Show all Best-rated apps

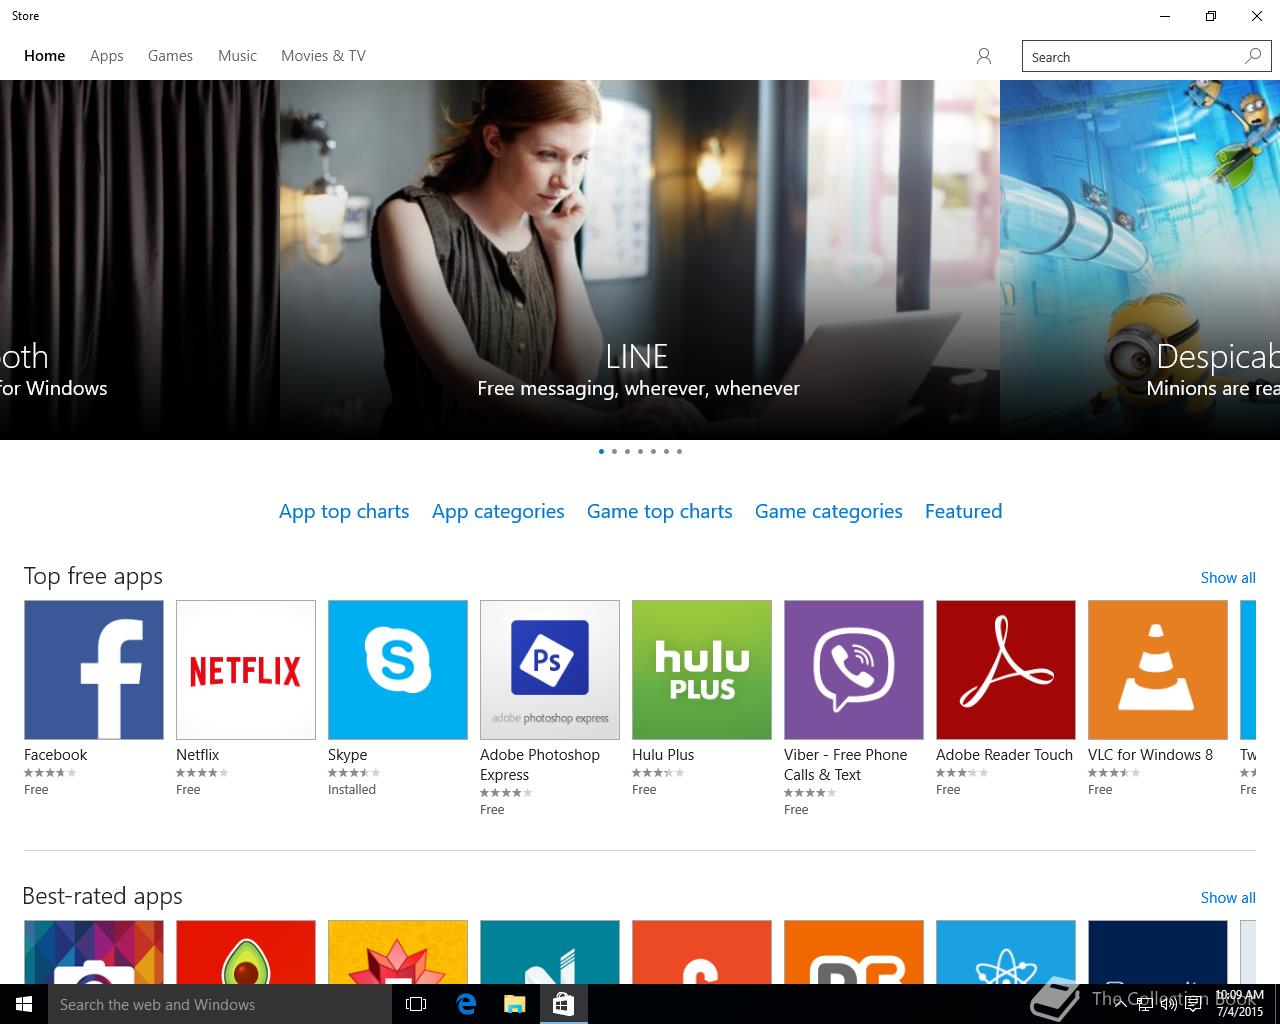pyautogui.click(x=1228, y=898)
